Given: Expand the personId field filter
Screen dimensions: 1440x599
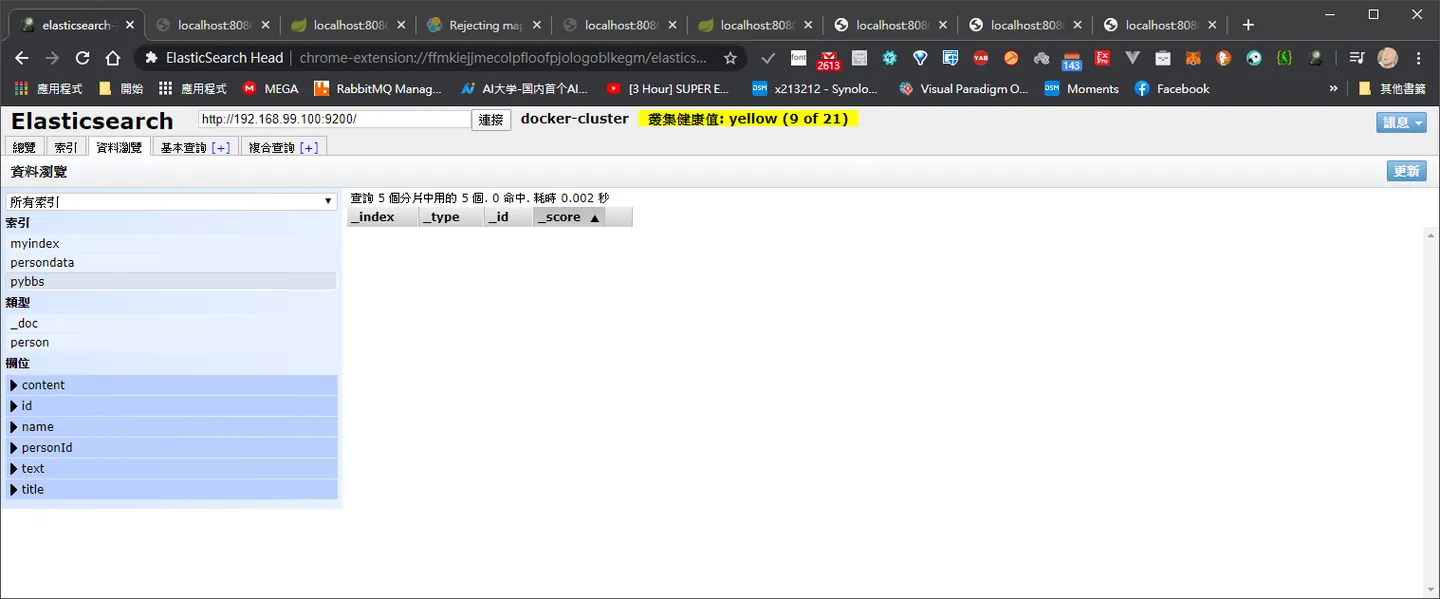Looking at the screenshot, I should point(171,448).
